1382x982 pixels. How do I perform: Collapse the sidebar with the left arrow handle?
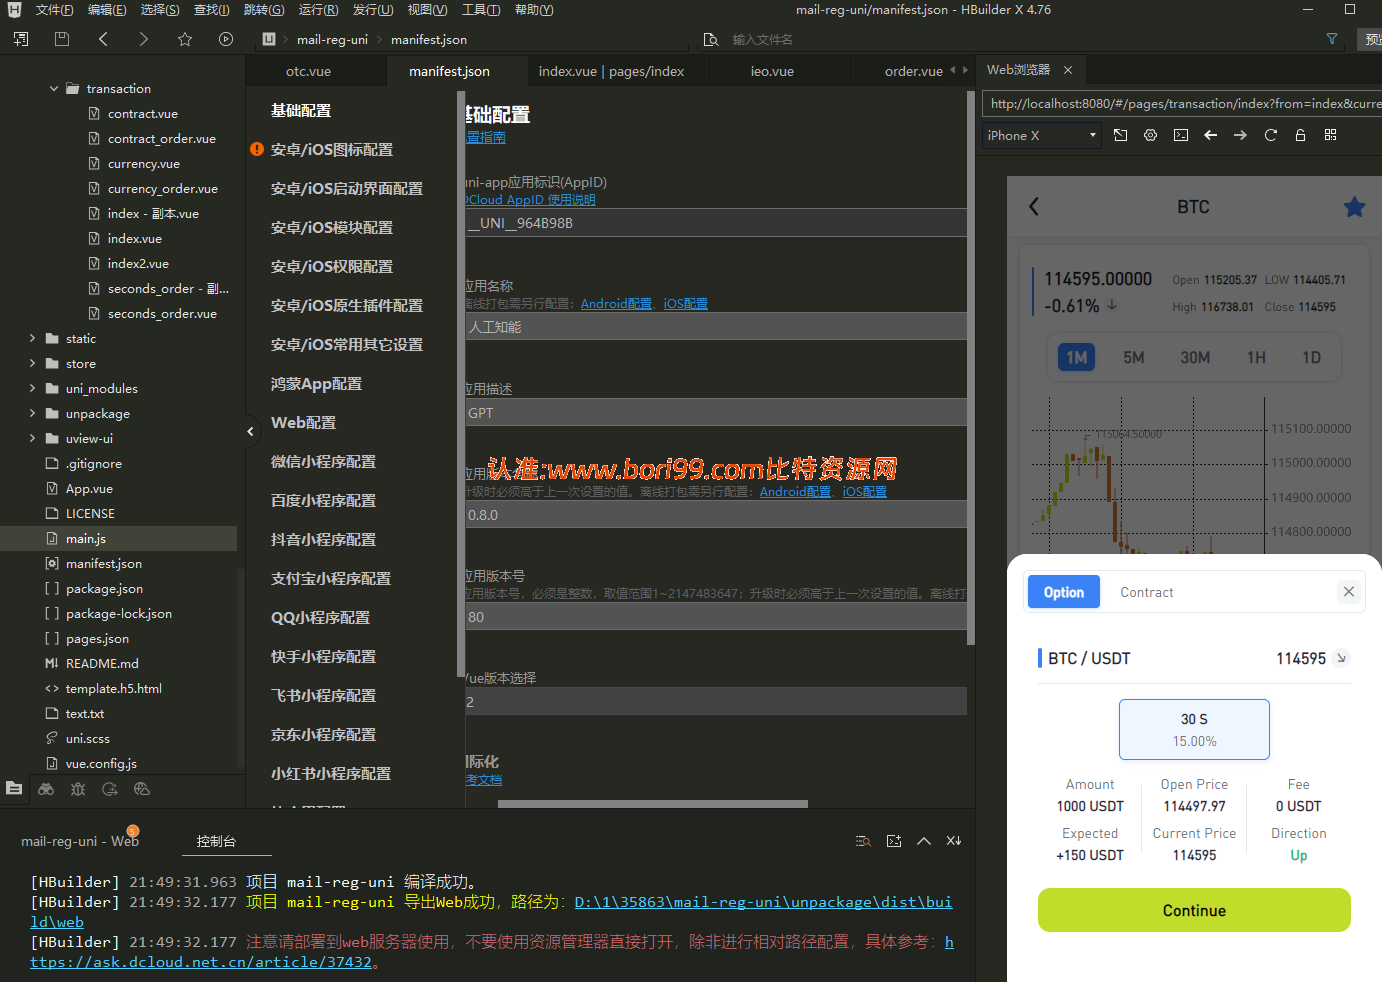[250, 432]
